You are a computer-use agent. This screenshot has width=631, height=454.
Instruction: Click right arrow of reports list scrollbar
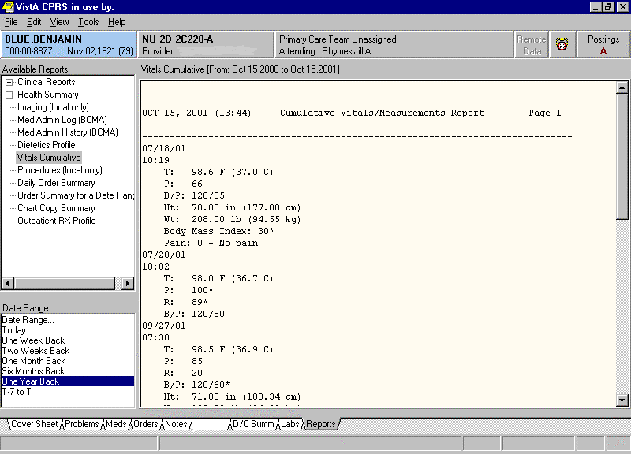127,283
